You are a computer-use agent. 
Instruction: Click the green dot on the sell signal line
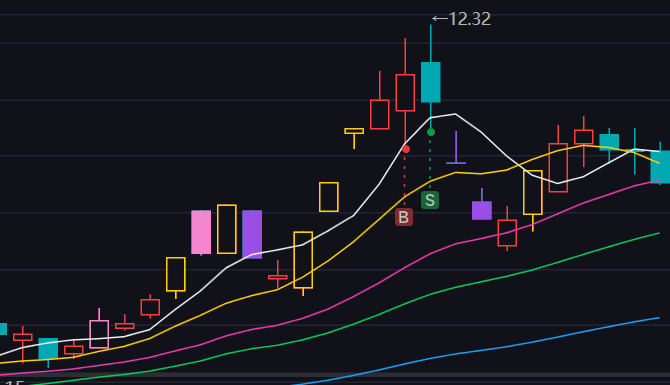pyautogui.click(x=431, y=132)
